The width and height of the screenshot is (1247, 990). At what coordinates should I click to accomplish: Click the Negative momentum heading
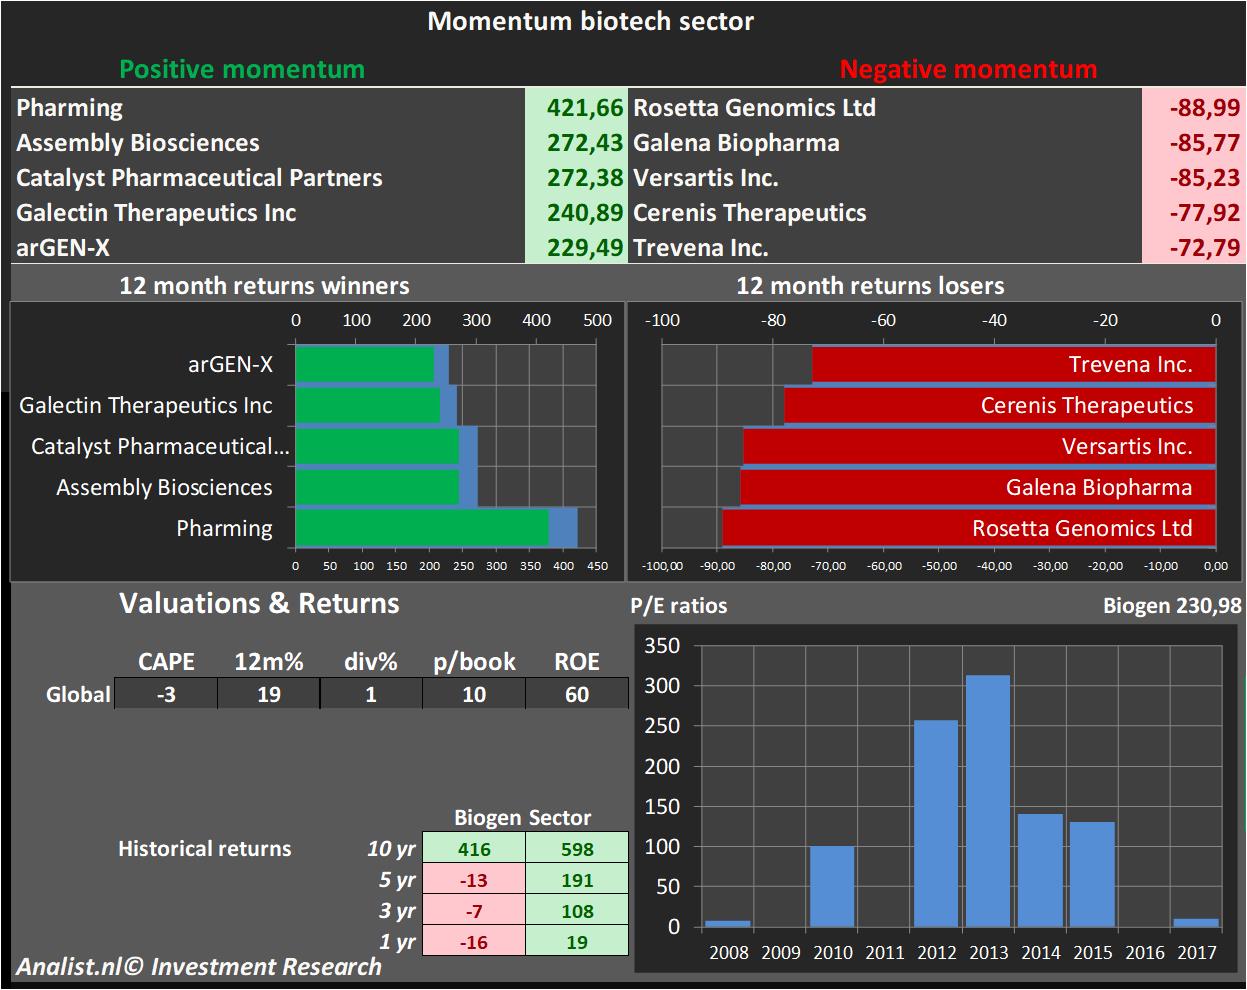click(968, 69)
